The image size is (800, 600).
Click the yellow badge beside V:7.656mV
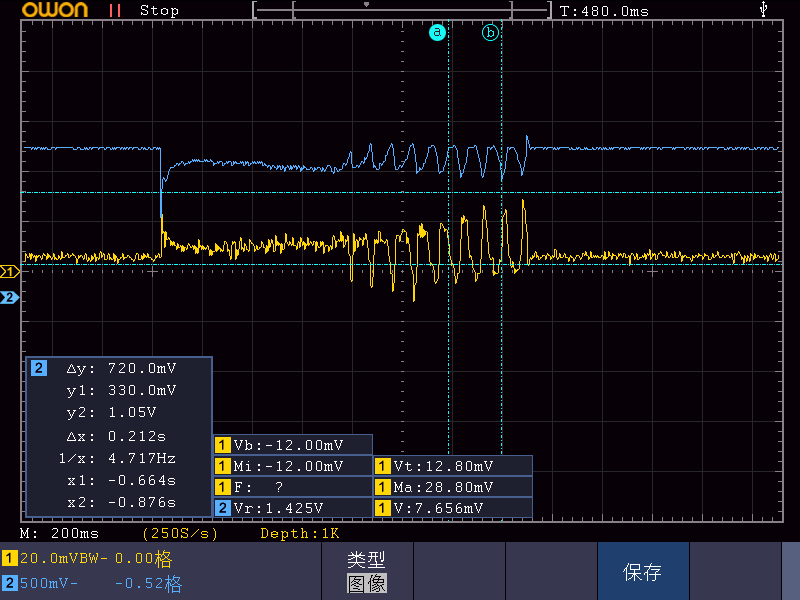click(382, 508)
